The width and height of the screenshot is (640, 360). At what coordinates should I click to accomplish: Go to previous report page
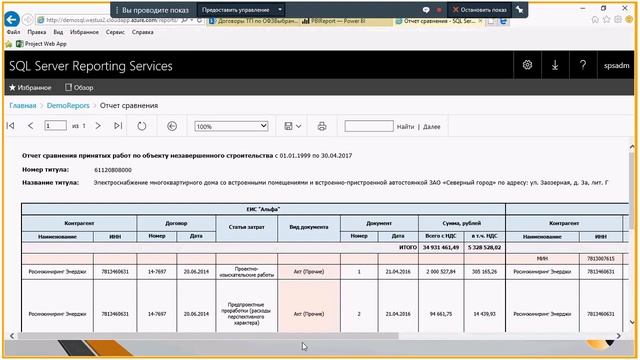(x=31, y=126)
